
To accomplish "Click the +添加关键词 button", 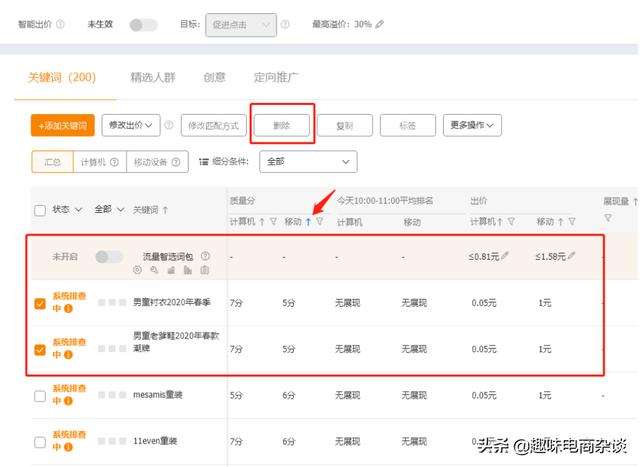I will tap(63, 125).
